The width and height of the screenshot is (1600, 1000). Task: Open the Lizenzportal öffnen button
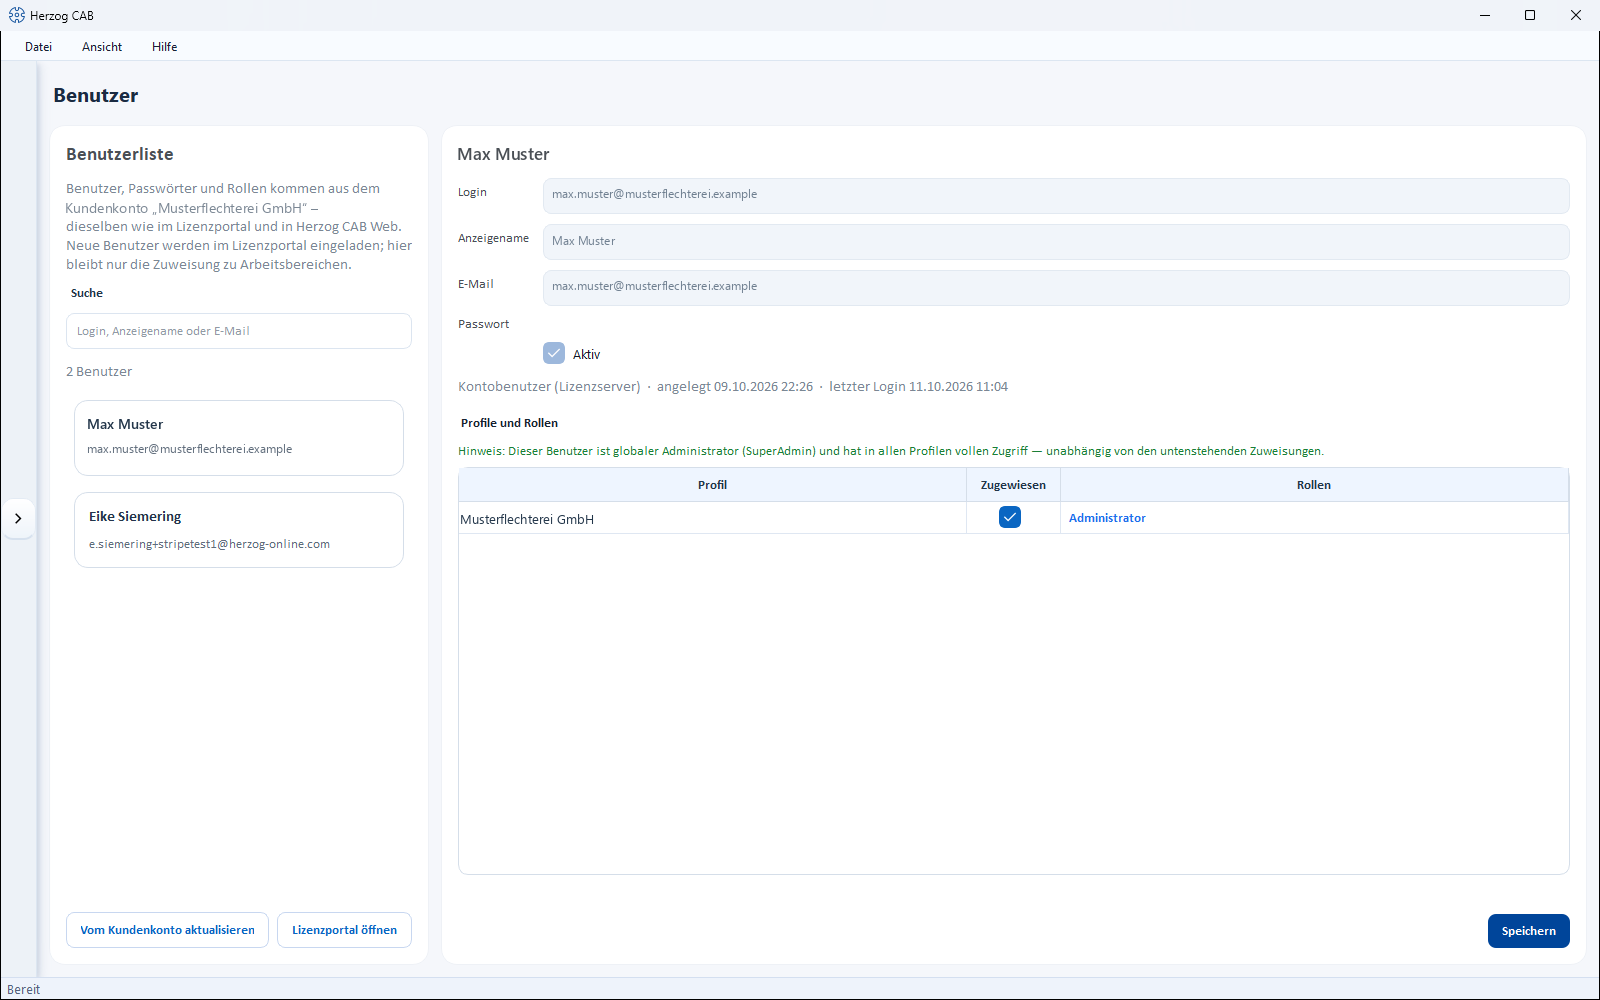tap(344, 930)
